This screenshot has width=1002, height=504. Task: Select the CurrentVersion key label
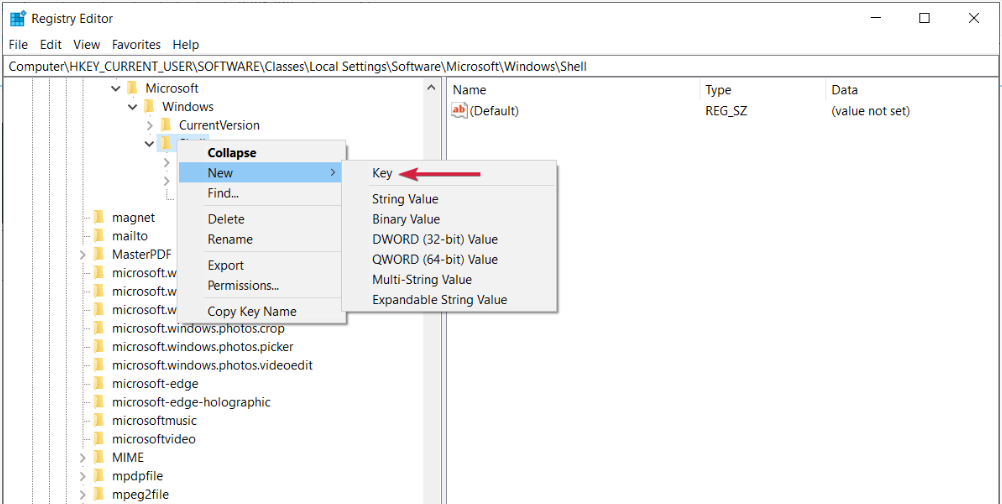click(219, 125)
